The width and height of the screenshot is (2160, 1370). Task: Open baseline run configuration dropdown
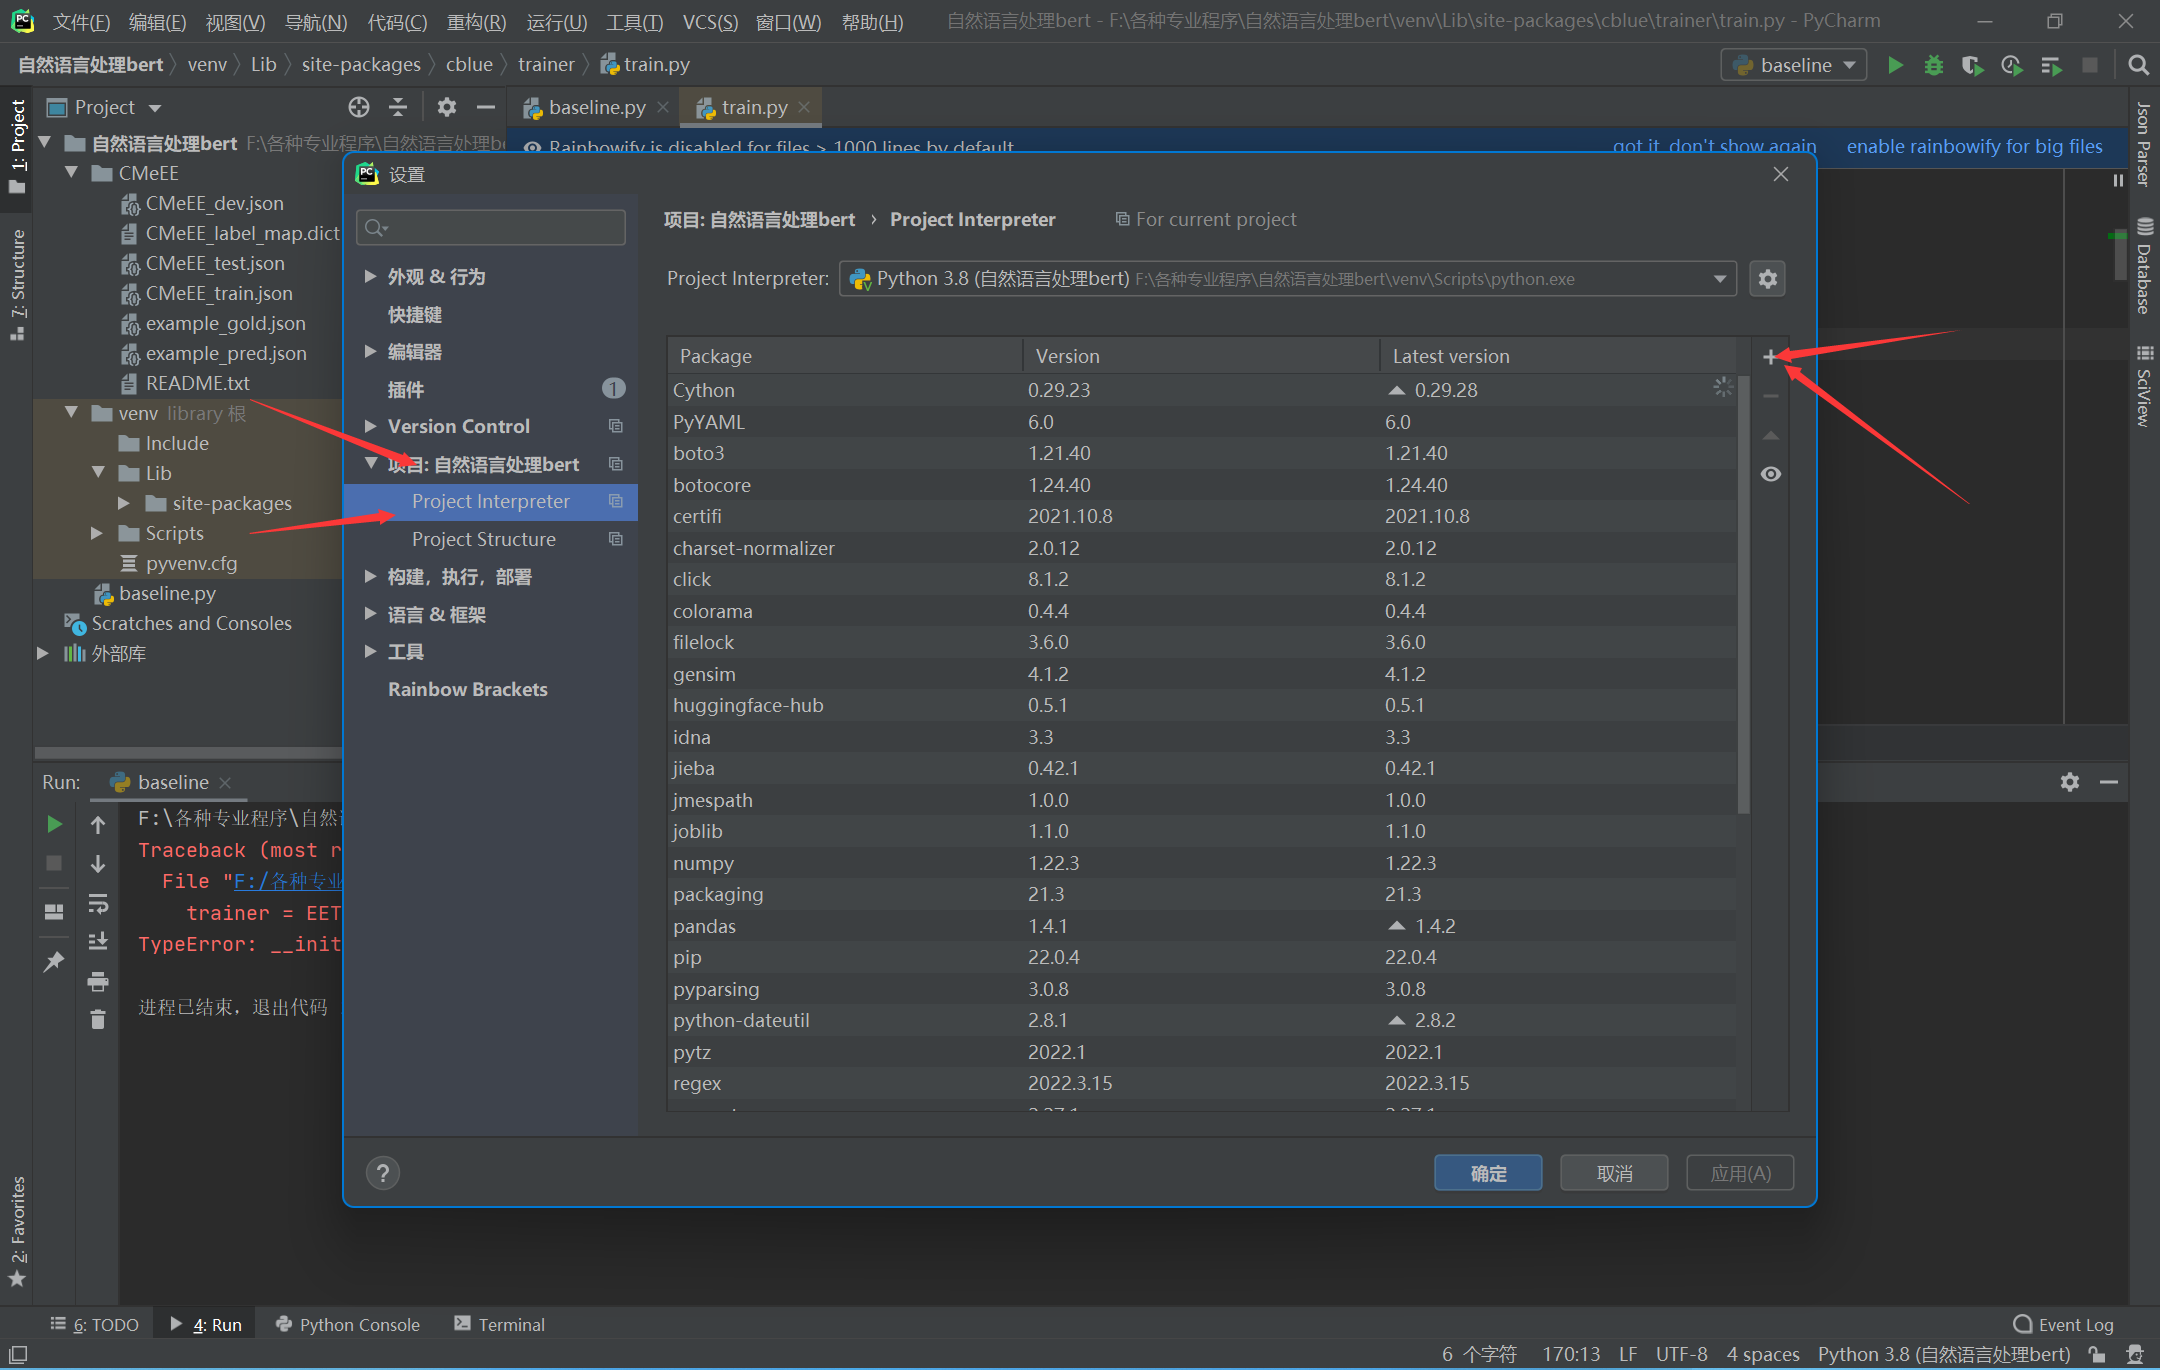1794,65
